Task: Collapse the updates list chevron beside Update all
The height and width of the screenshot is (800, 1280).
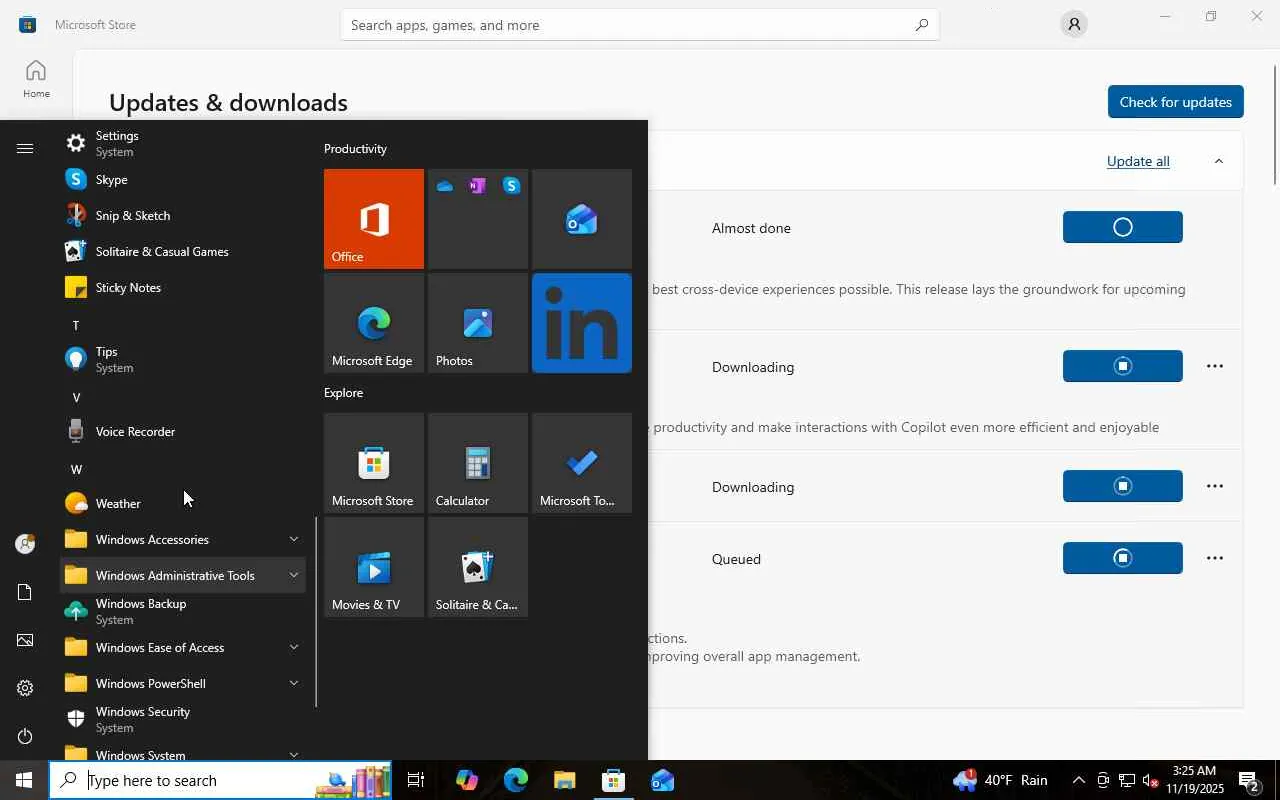Action: pos(1218,161)
